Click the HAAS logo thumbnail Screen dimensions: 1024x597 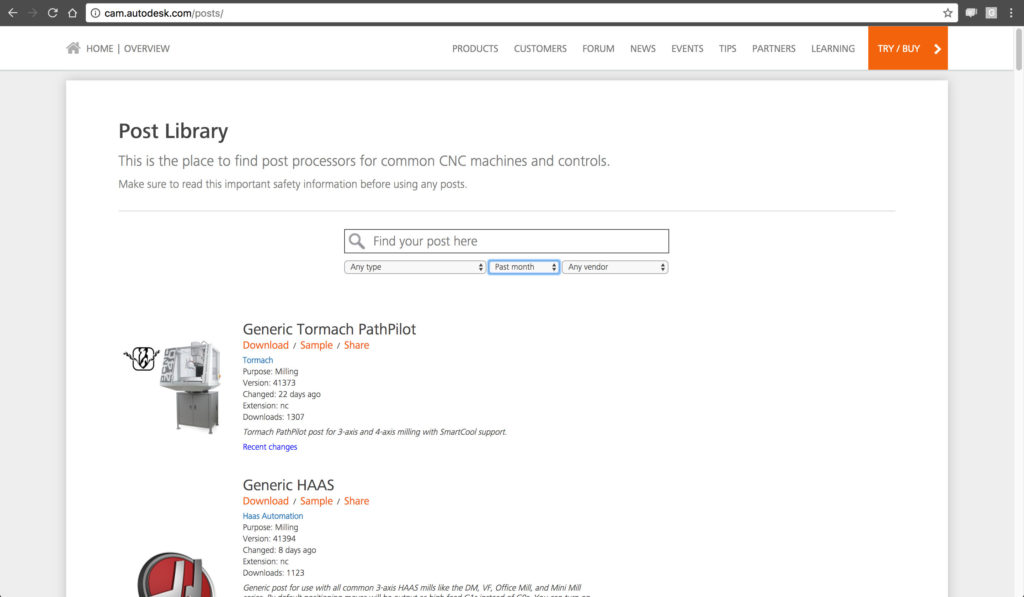point(175,574)
